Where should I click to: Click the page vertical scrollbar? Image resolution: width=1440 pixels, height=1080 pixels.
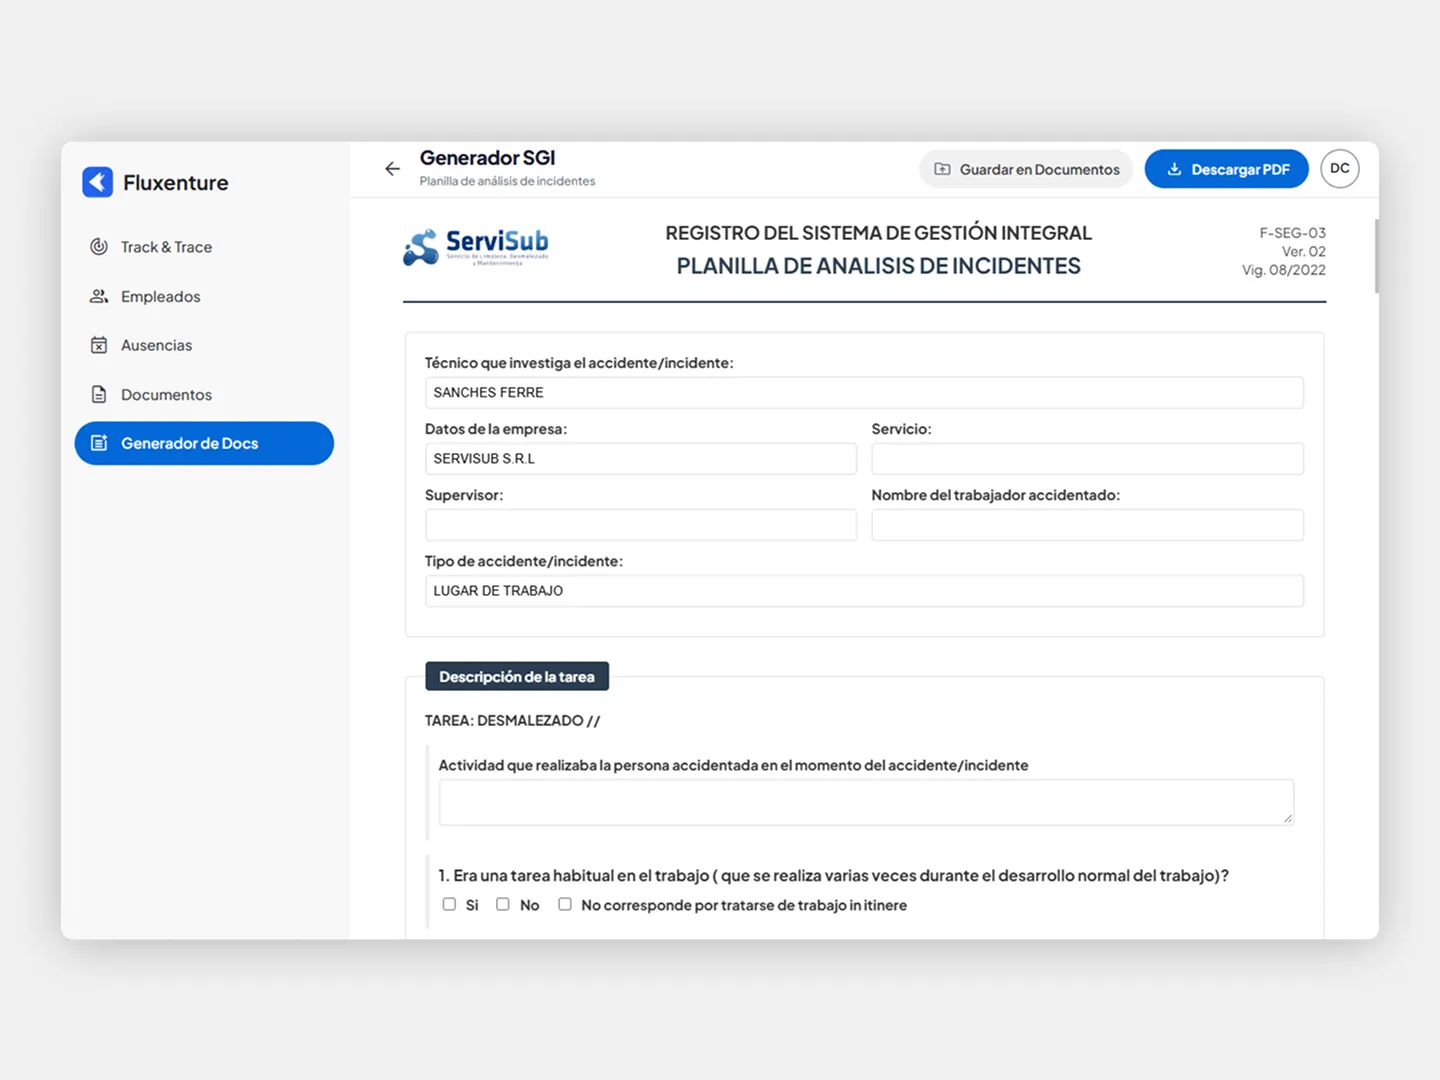coord(1376,256)
